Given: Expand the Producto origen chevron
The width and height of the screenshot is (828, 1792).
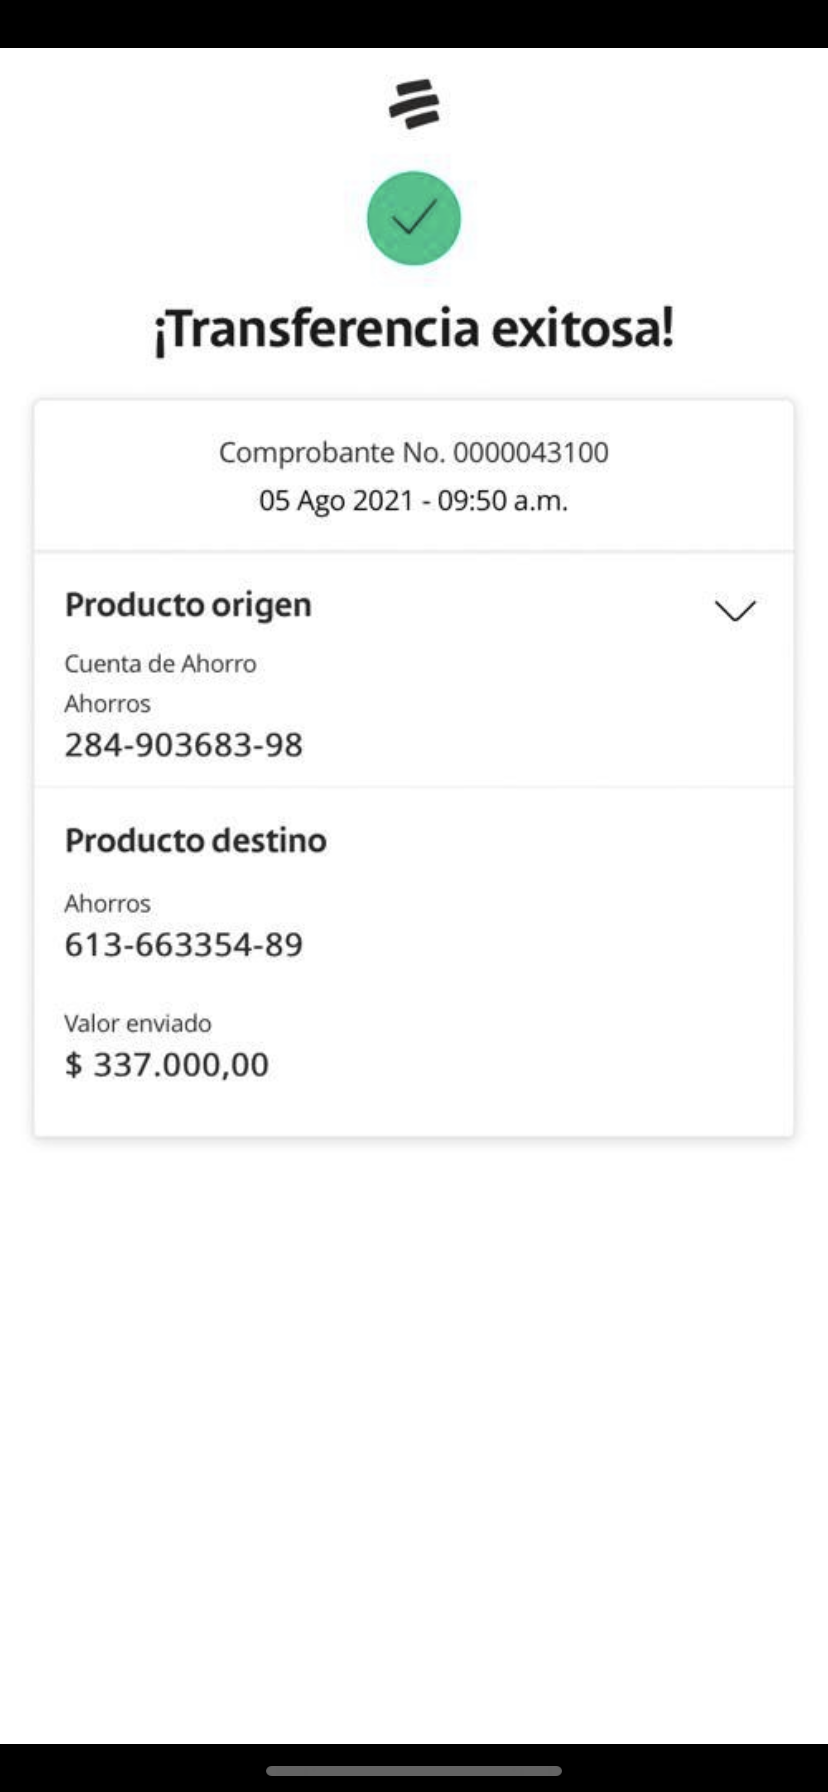Looking at the screenshot, I should 735,610.
